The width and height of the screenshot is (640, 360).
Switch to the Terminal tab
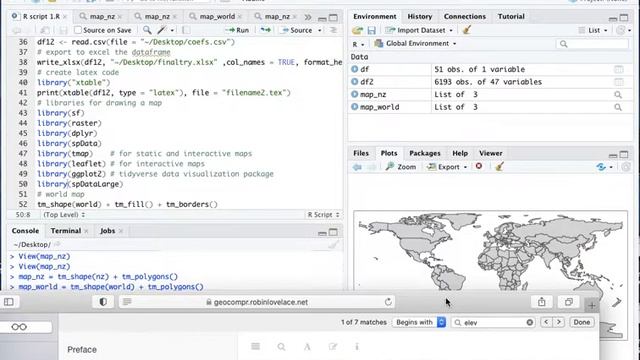pyautogui.click(x=66, y=231)
